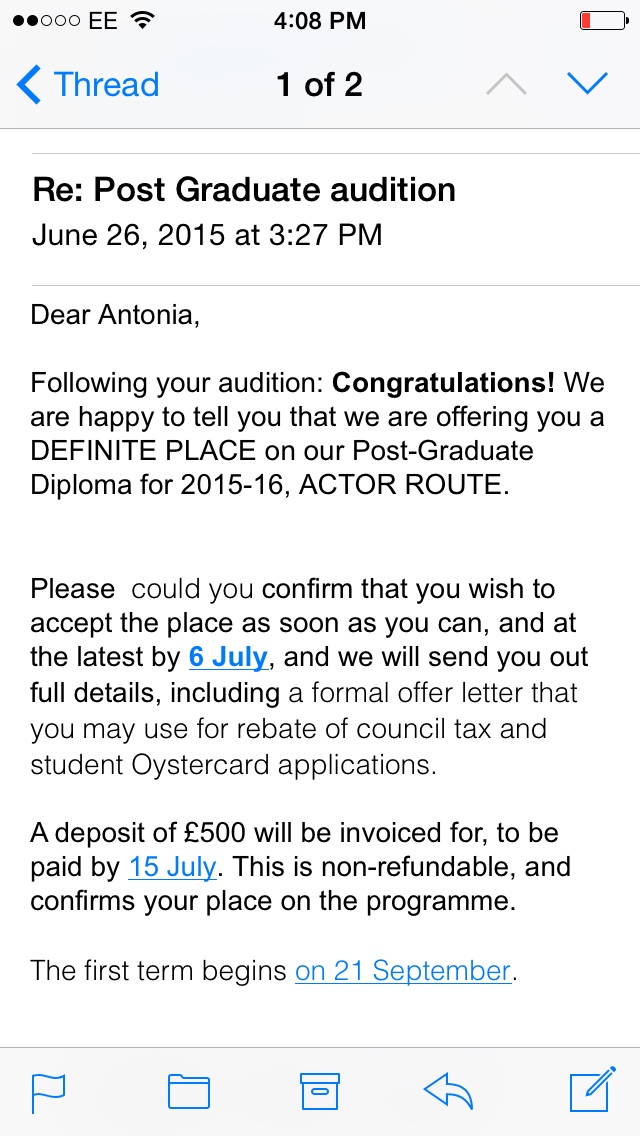This screenshot has height=1136, width=640.
Task: Compose a new email
Action: (x=592, y=1091)
